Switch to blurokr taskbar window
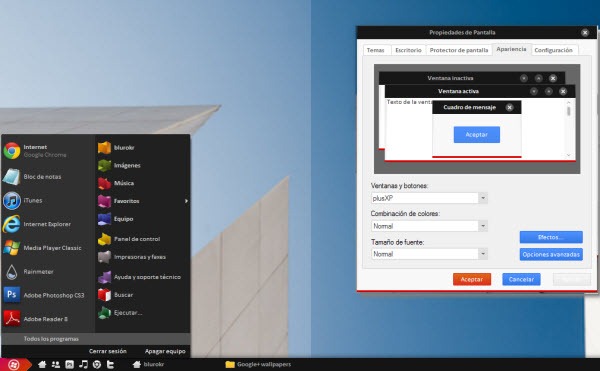The width and height of the screenshot is (600, 371). (148, 364)
